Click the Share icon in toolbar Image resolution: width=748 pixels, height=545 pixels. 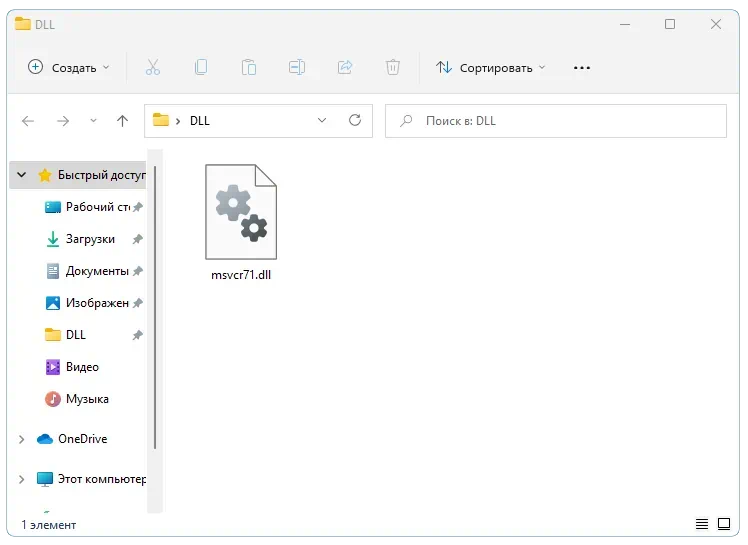pyautogui.click(x=345, y=67)
